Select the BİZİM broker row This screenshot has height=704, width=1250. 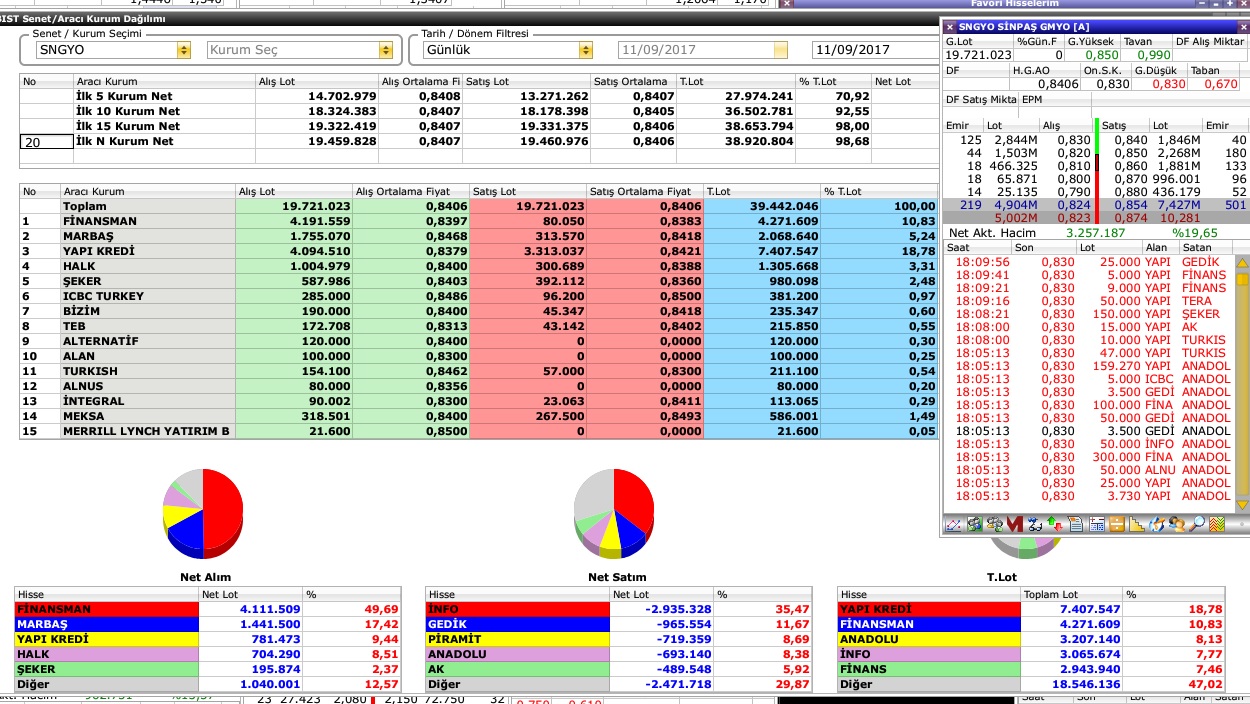pyautogui.click(x=479, y=311)
